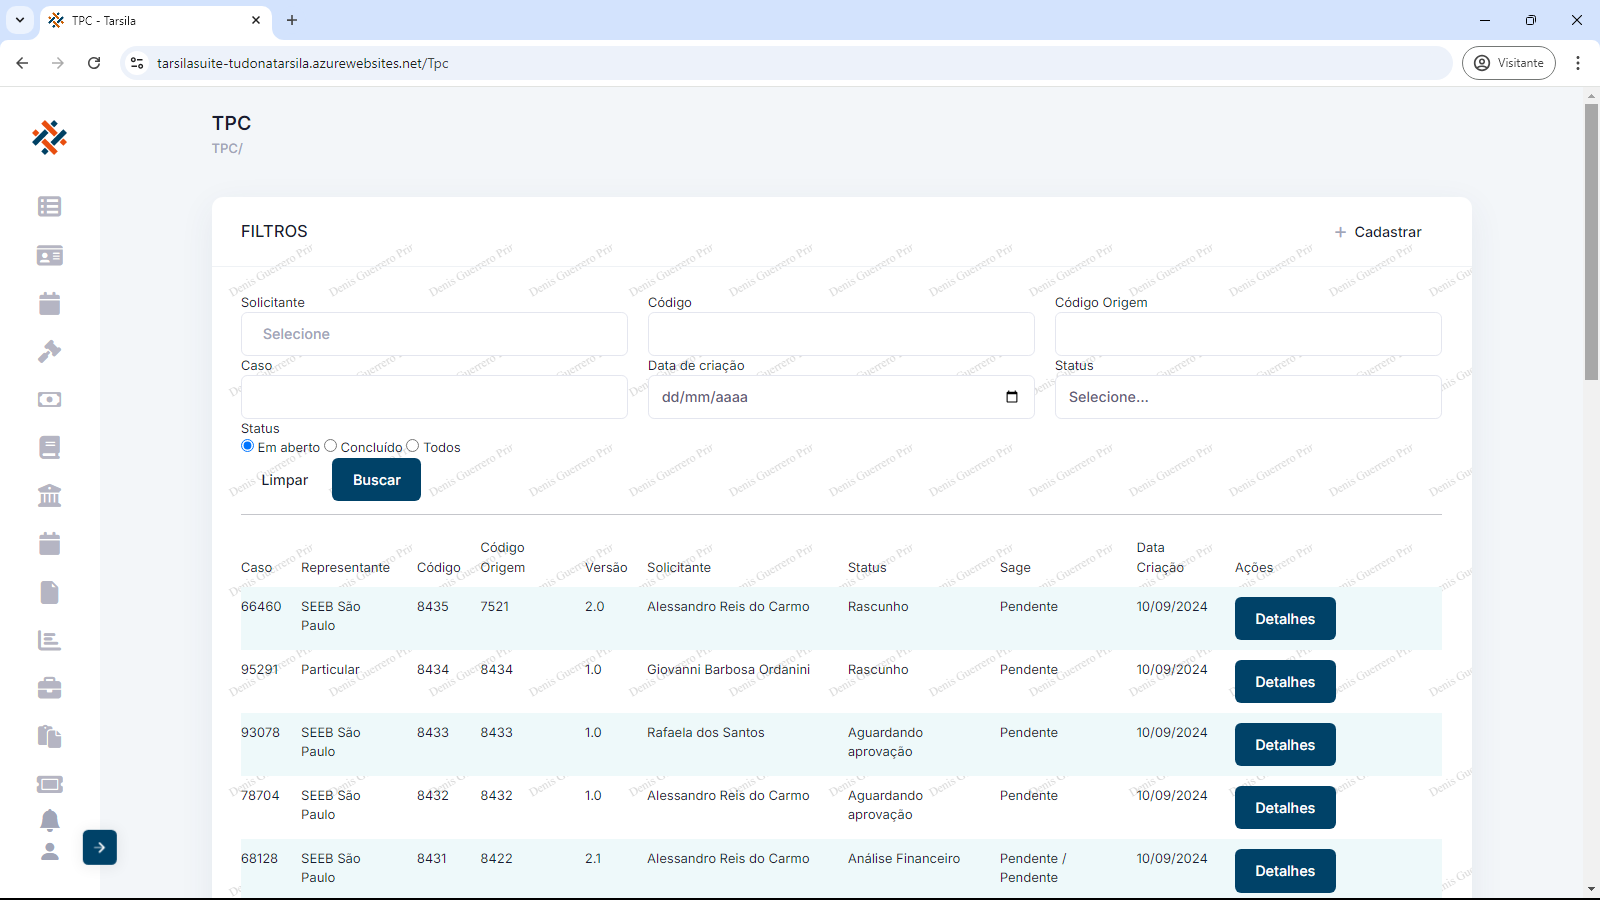
Task: Select the 'Todos' status radio button
Action: [x=413, y=446]
